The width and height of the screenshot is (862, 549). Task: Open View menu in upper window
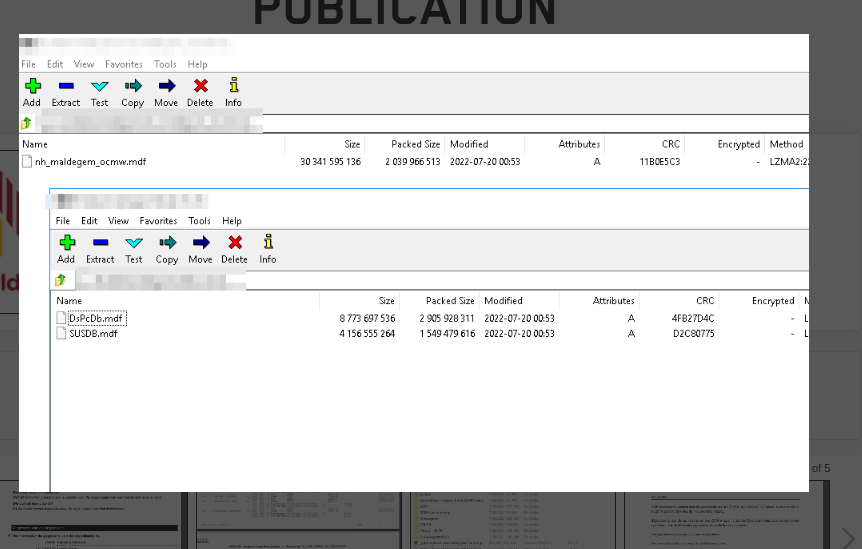coord(84,64)
